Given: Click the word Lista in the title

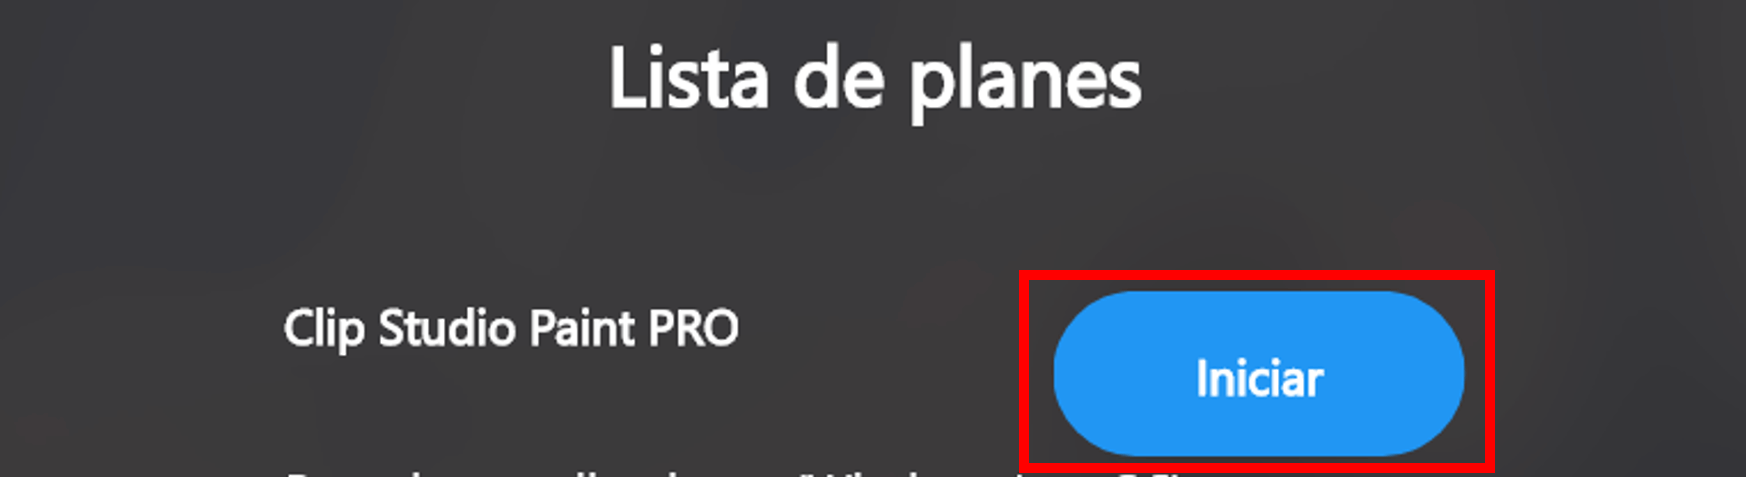Looking at the screenshot, I should click(x=689, y=78).
